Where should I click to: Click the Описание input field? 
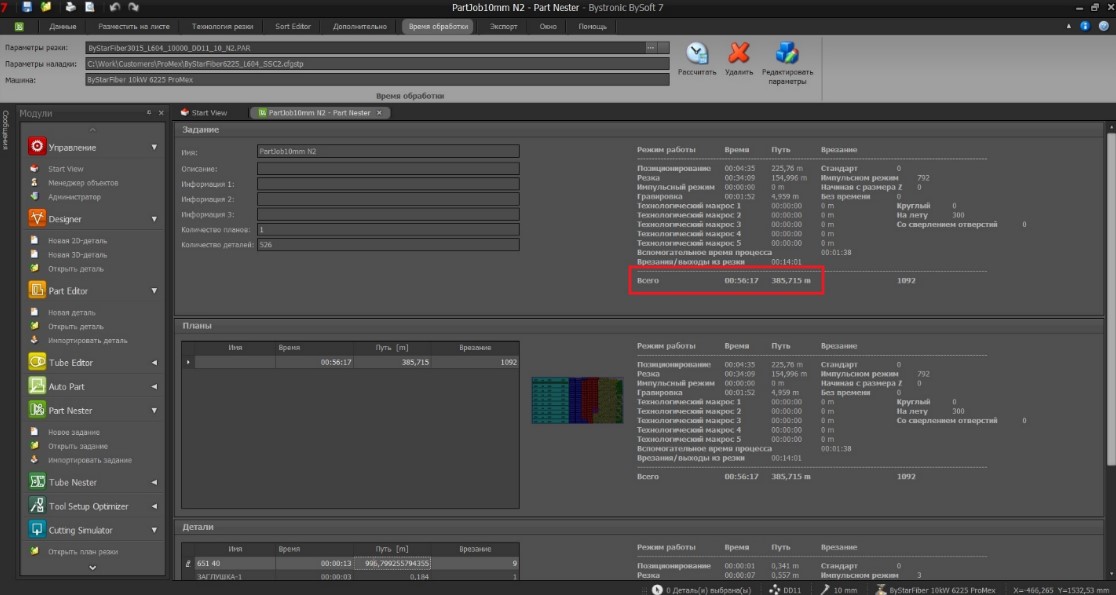click(388, 169)
